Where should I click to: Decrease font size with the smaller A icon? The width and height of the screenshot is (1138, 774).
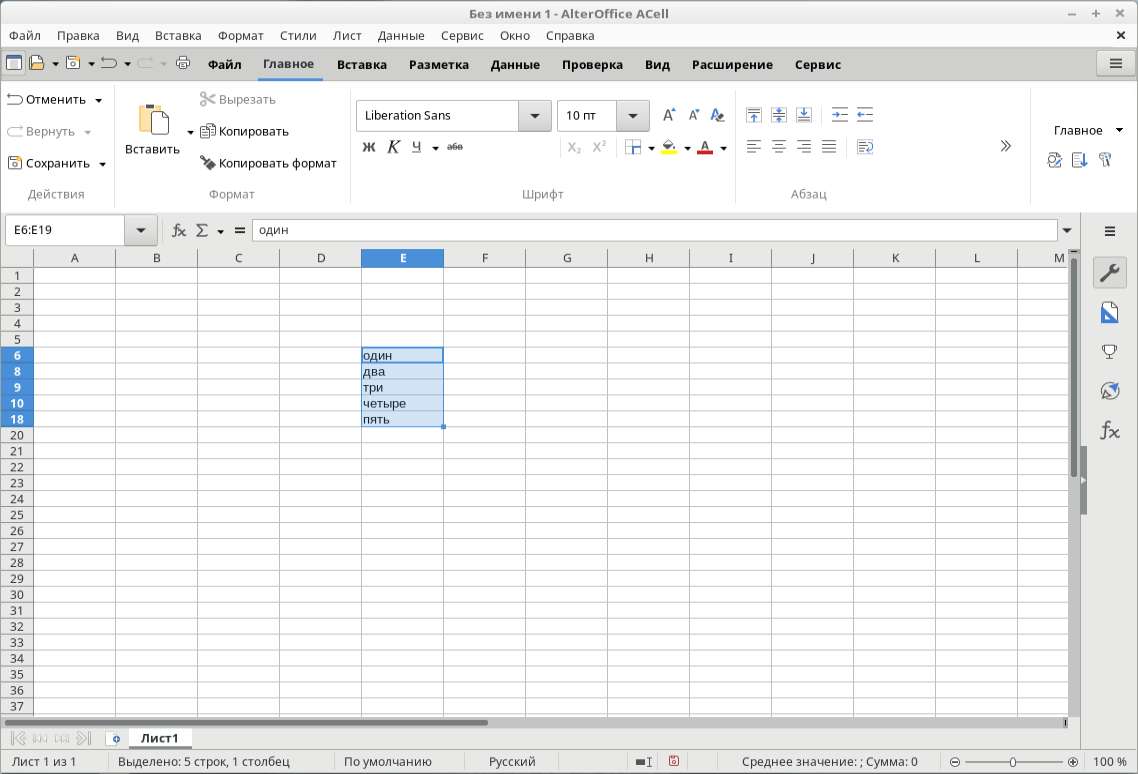[x=693, y=115]
